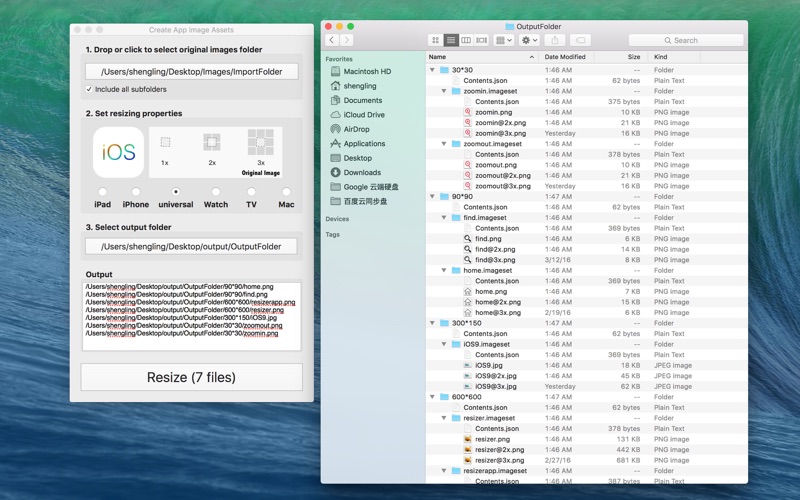Switch Finder to cover flow view
Viewport: 800px width, 500px height.
pyautogui.click(x=481, y=40)
